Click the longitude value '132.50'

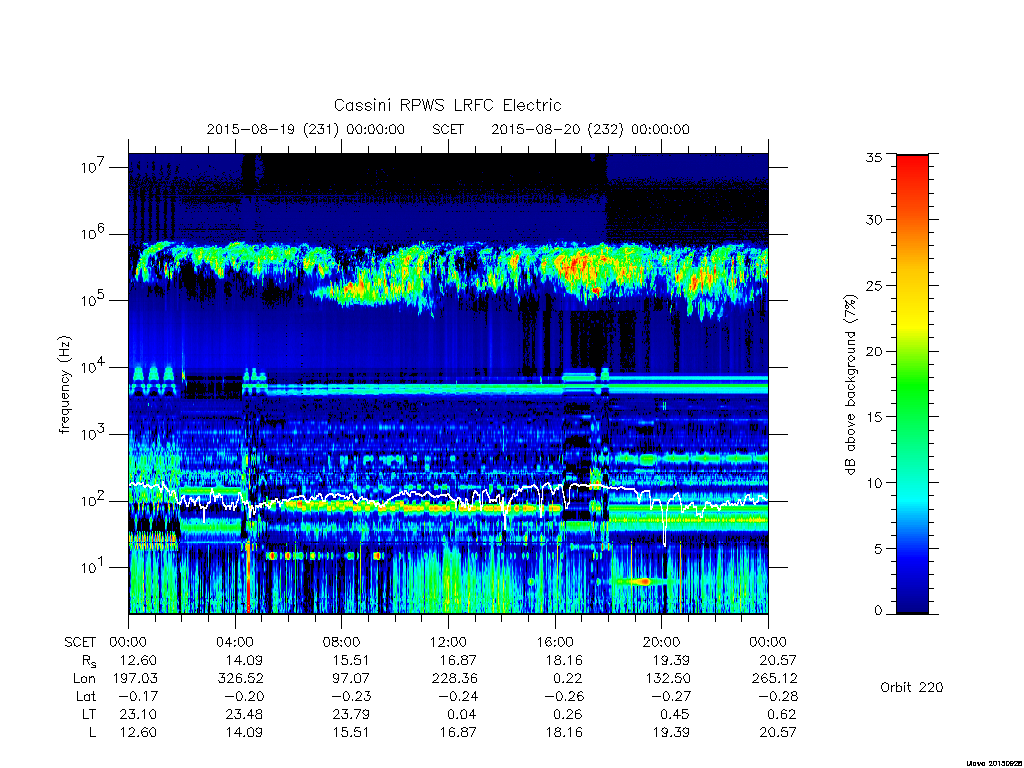667,679
